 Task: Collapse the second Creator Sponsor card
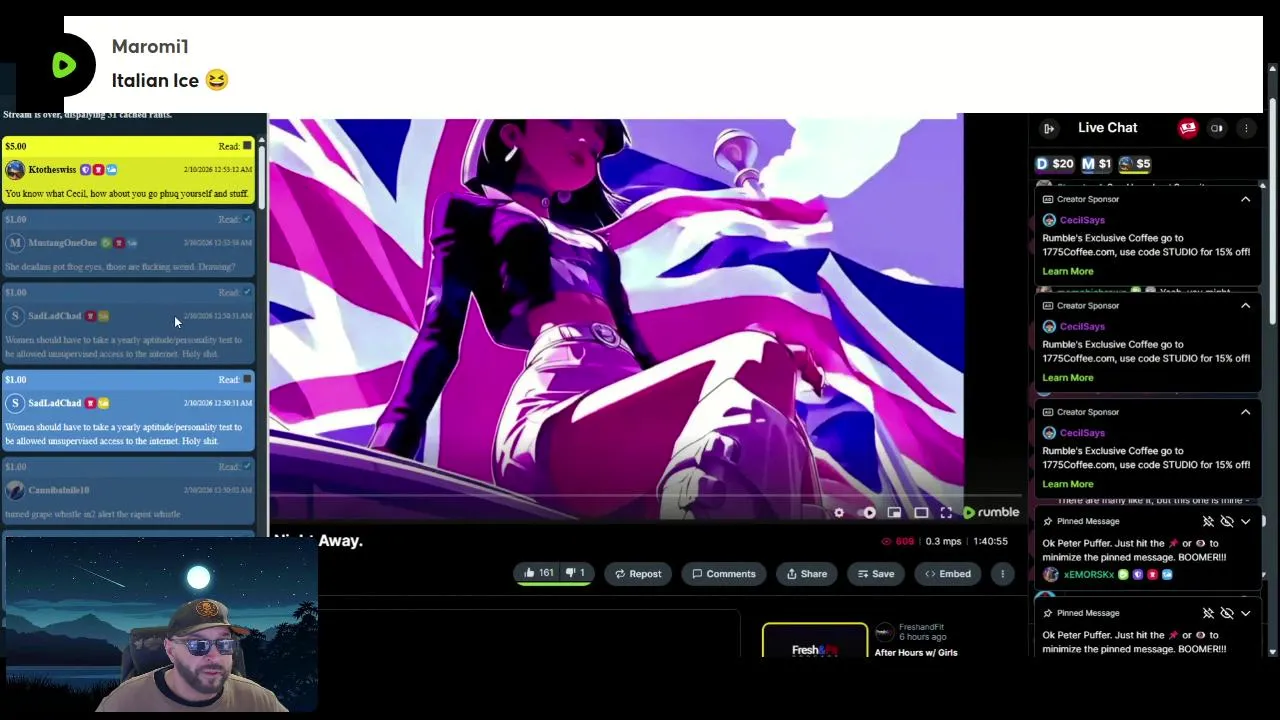click(x=1245, y=305)
